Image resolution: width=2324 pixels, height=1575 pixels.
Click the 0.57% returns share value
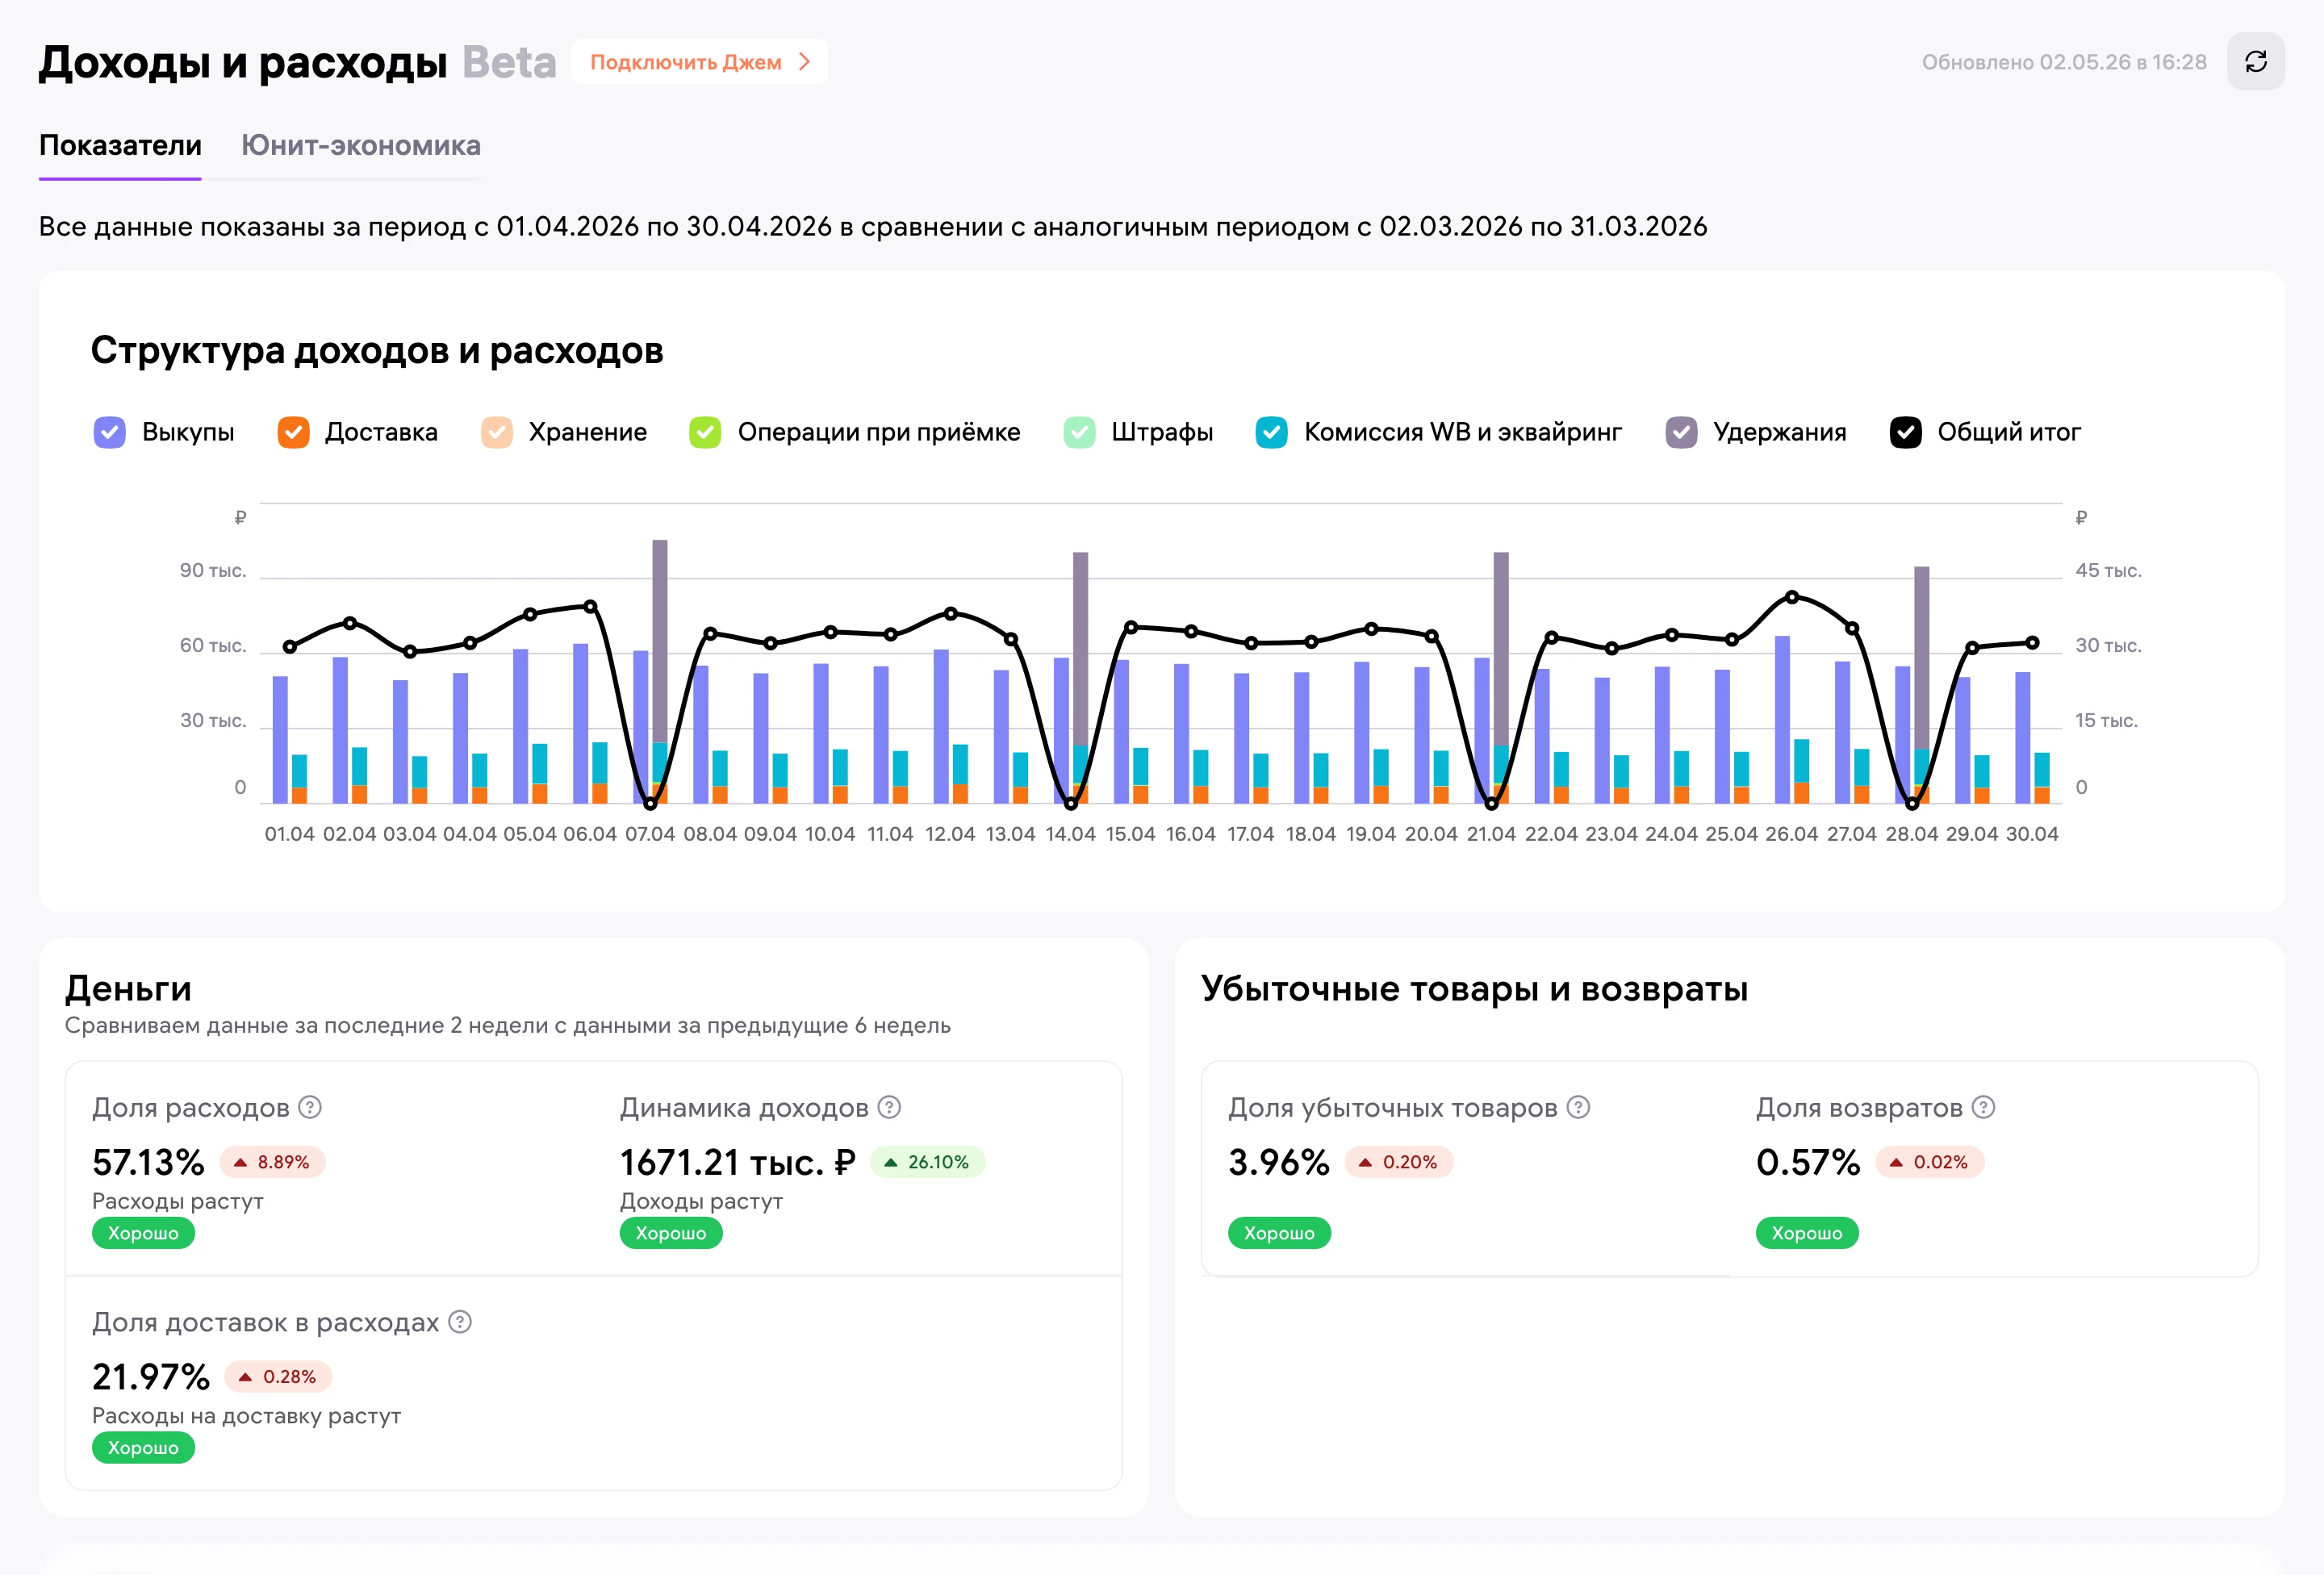click(1808, 1162)
